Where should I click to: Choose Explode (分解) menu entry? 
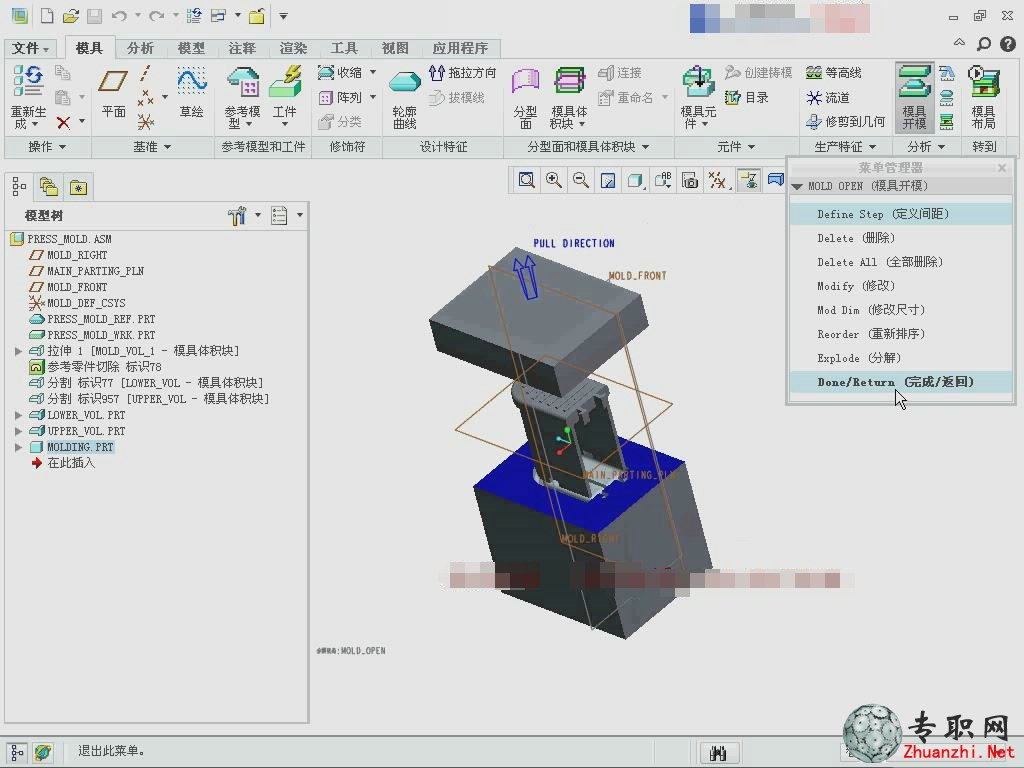point(901,358)
